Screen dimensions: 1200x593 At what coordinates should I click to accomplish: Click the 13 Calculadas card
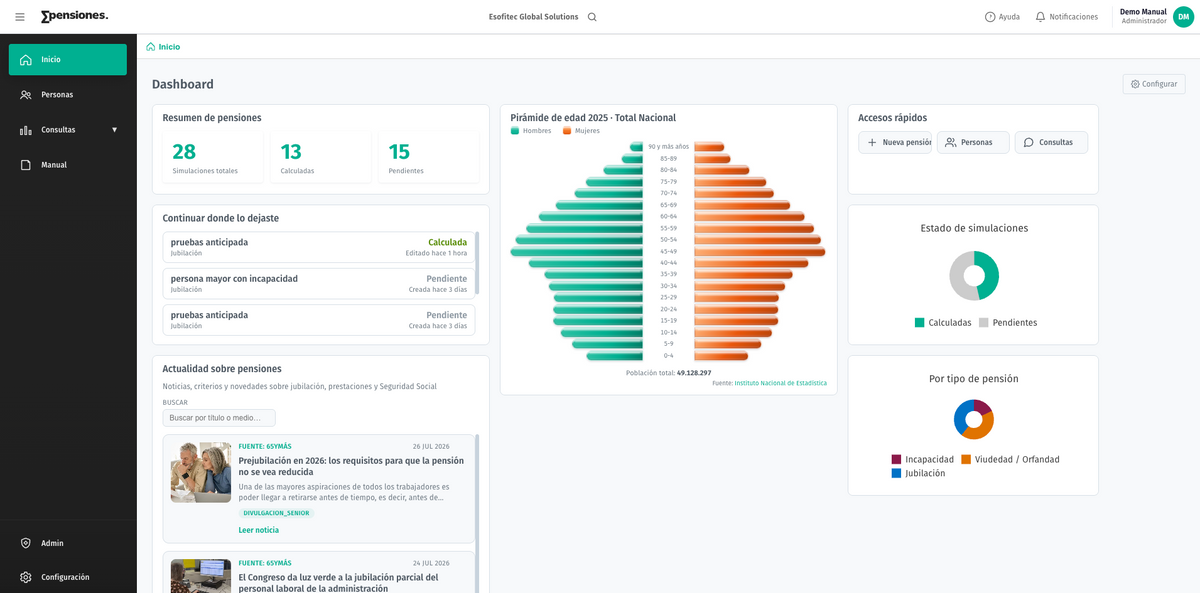(x=321, y=158)
